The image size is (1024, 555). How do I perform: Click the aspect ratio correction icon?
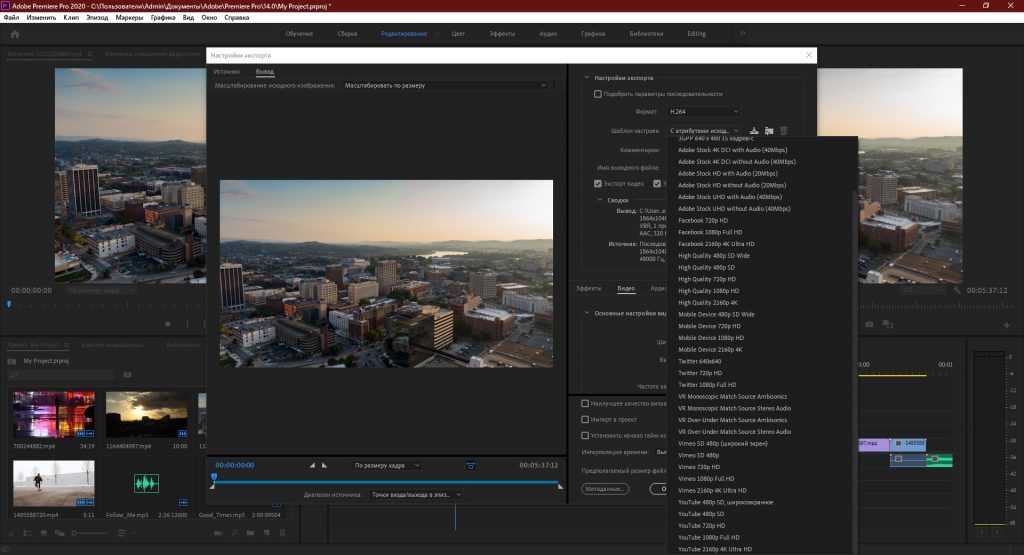471,465
